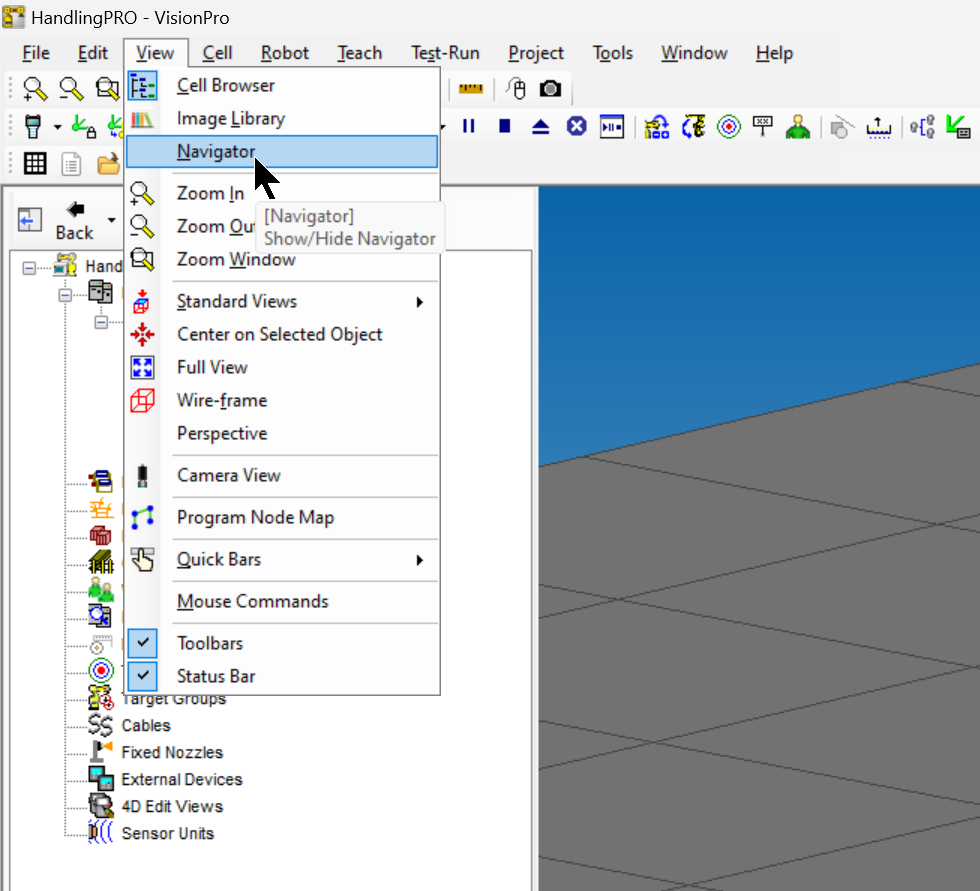Image resolution: width=980 pixels, height=891 pixels.
Task: Click the eject triangle icon in toolbar
Action: (541, 127)
